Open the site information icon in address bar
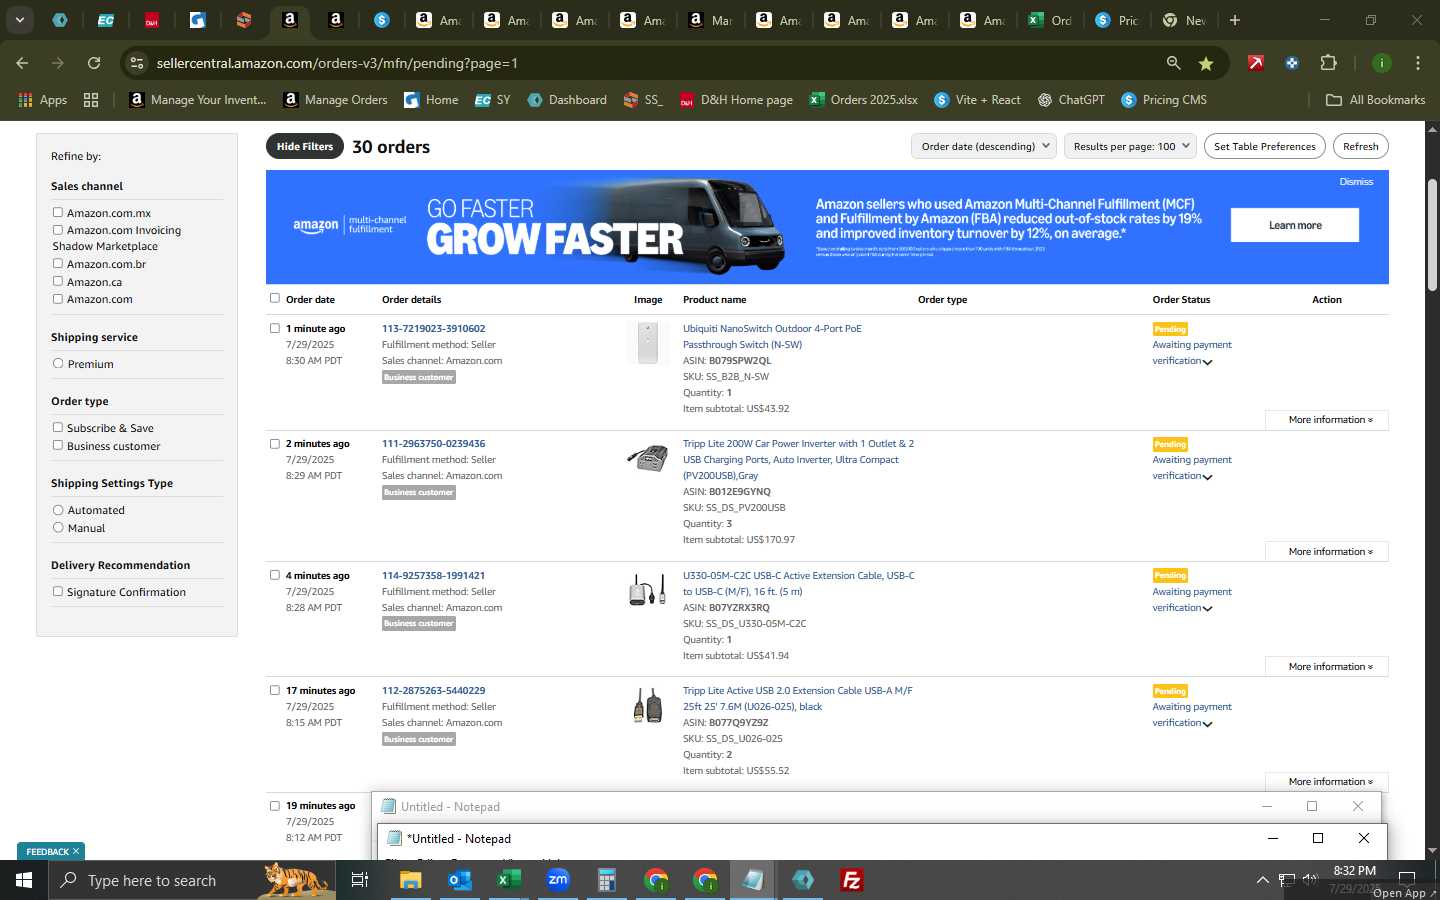This screenshot has height=900, width=1440. [x=137, y=63]
